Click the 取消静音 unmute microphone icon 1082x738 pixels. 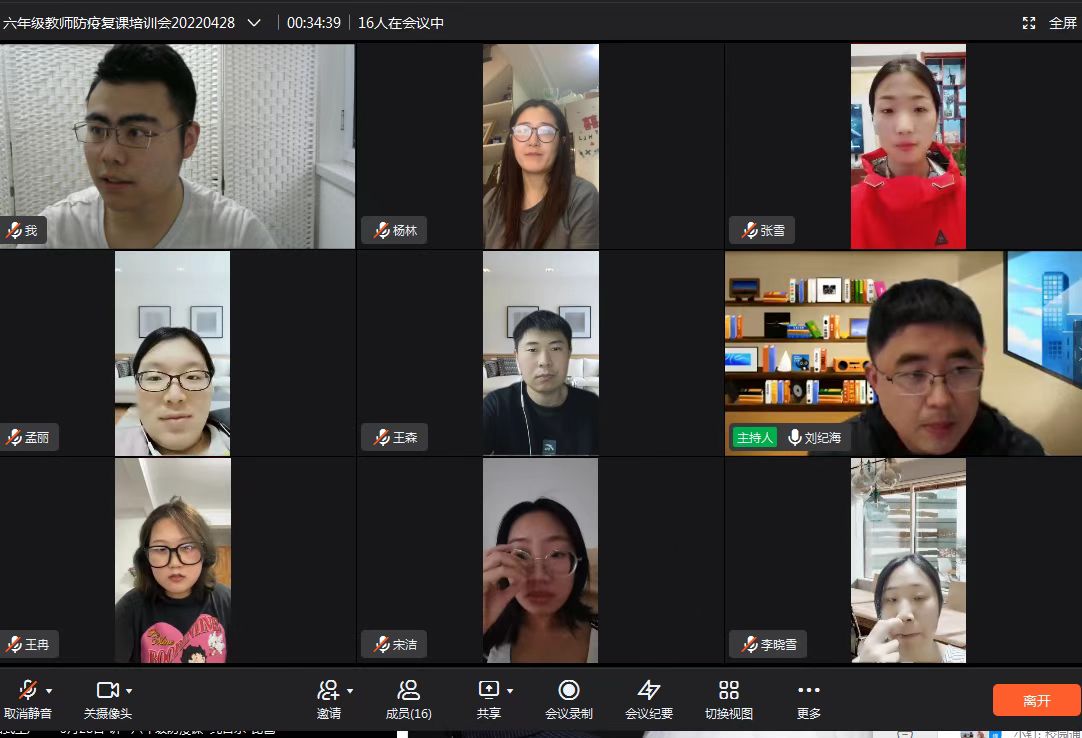pos(27,690)
